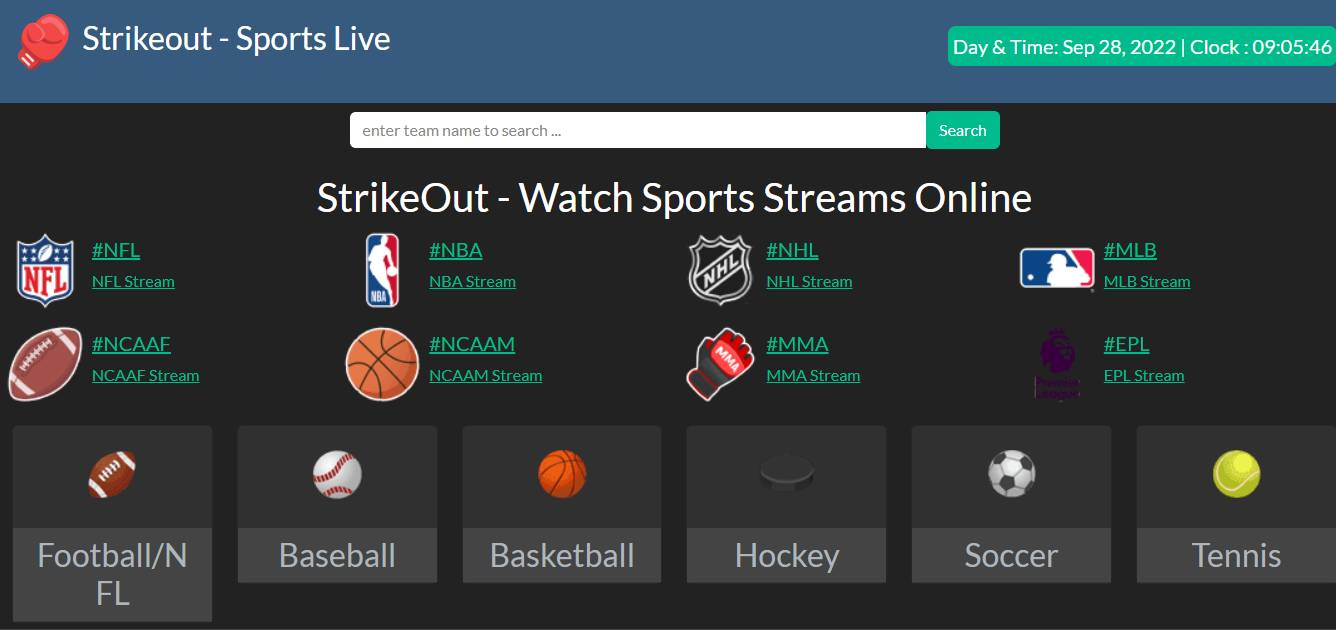Select the Hockey category label
The image size is (1336, 630).
click(x=786, y=555)
